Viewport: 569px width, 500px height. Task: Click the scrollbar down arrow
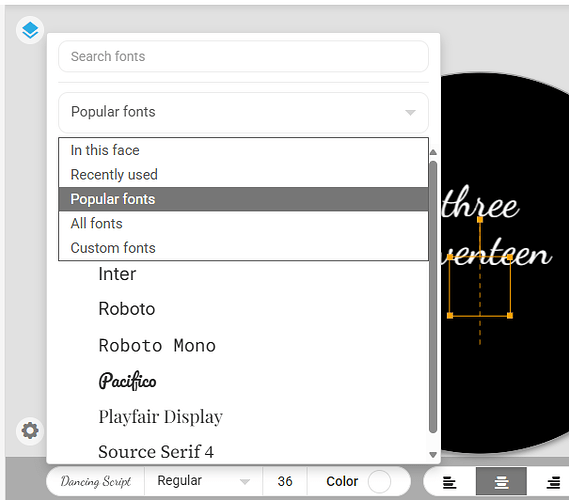433,454
